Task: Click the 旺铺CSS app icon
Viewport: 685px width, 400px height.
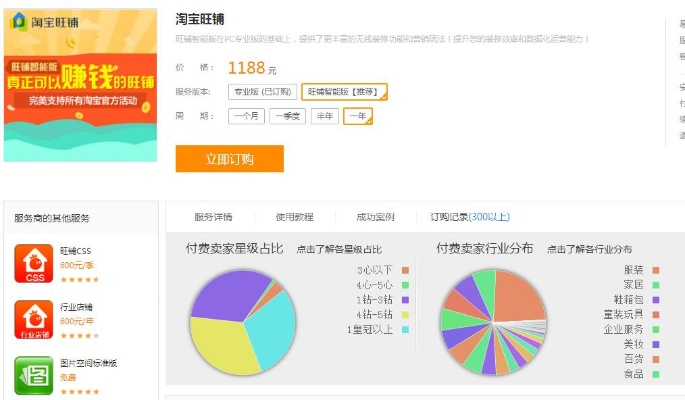Action: (34, 264)
